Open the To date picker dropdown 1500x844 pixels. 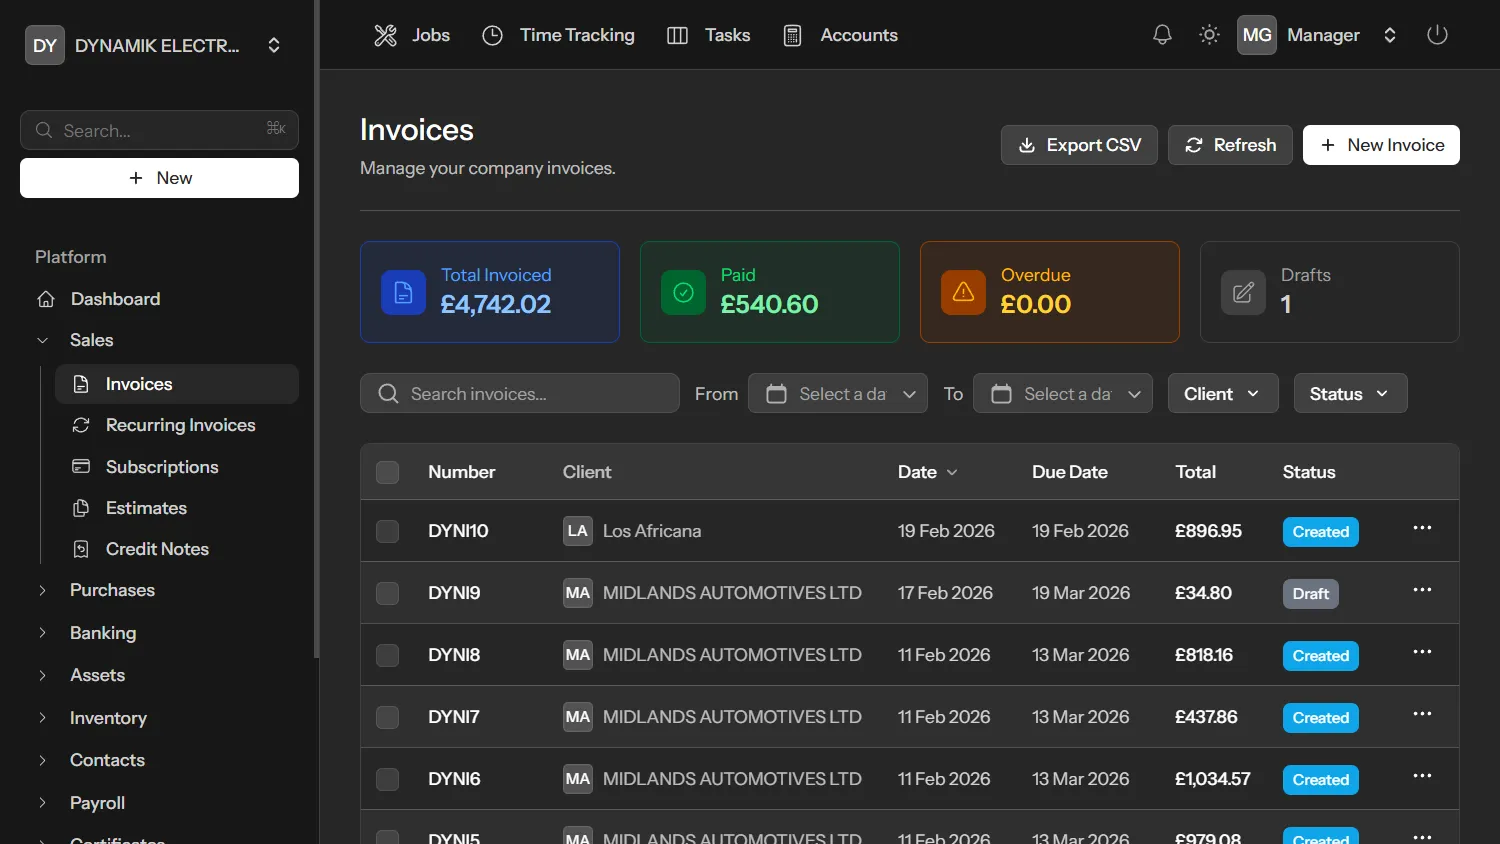click(x=1063, y=394)
